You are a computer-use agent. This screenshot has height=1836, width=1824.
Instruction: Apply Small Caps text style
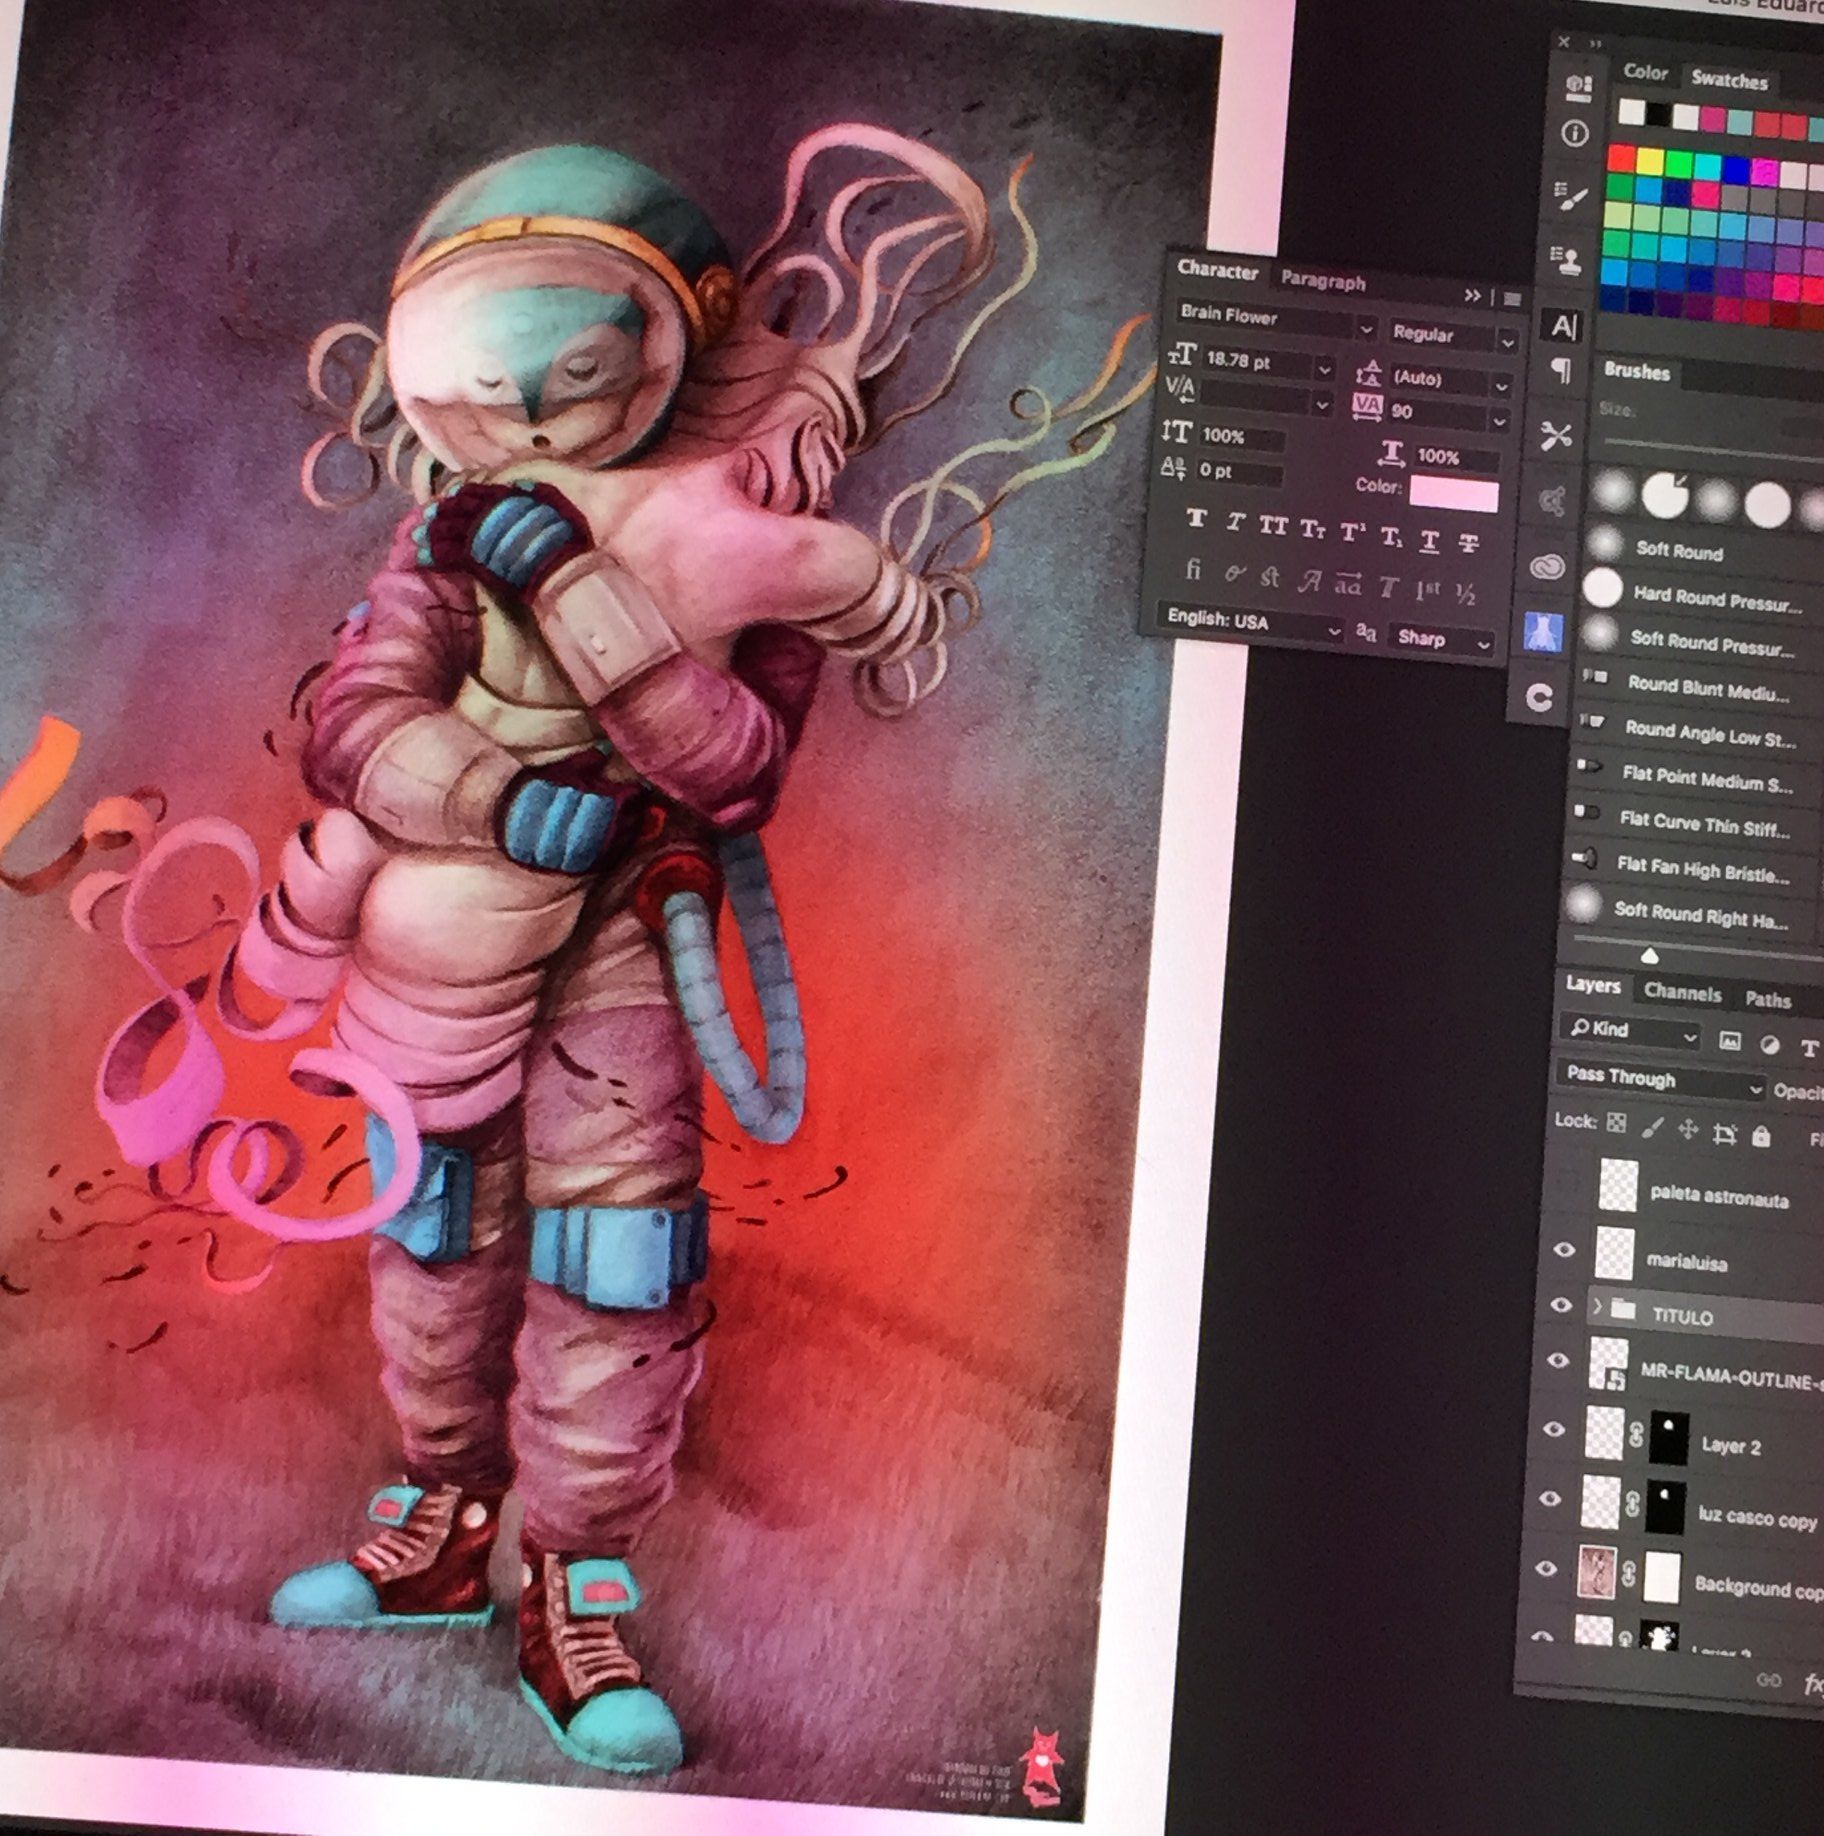tap(1312, 529)
